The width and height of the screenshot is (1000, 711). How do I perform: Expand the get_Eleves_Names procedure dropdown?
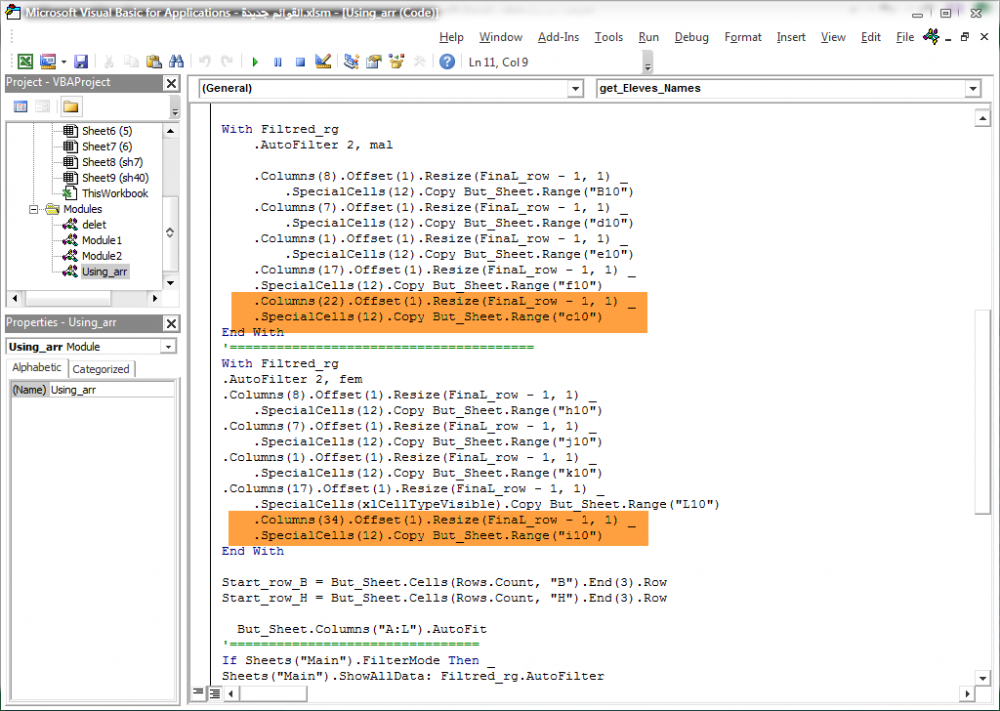coord(973,89)
